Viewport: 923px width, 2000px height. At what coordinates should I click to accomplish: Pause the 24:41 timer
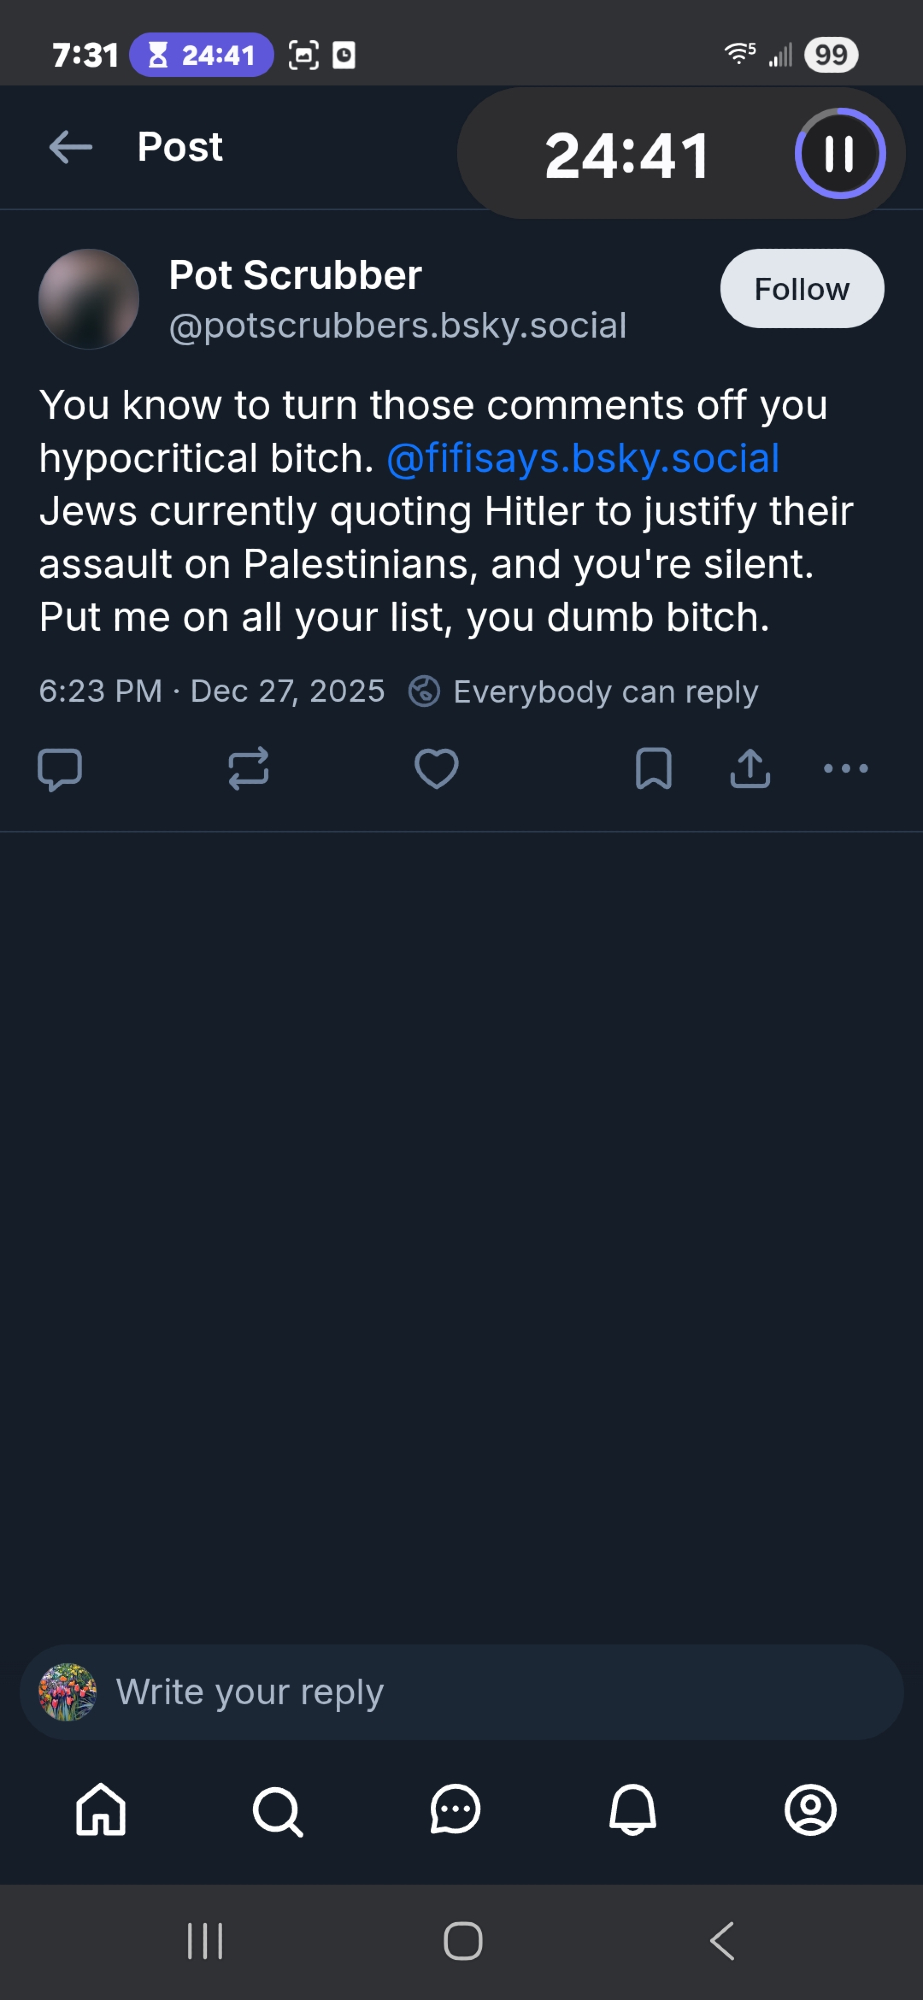point(839,154)
